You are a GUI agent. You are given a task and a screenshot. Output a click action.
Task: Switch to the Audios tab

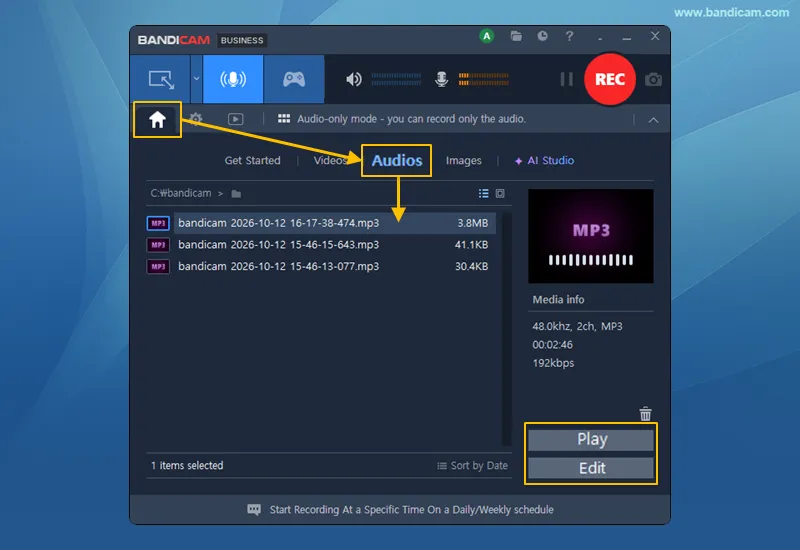pyautogui.click(x=397, y=160)
